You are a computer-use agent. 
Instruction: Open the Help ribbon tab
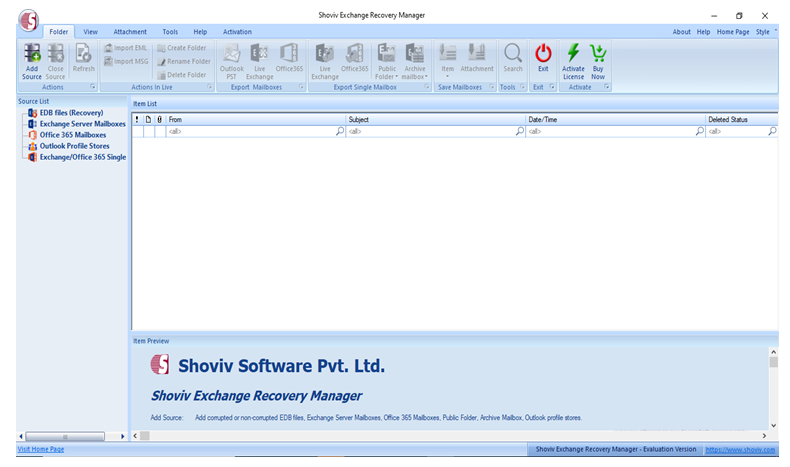point(200,32)
